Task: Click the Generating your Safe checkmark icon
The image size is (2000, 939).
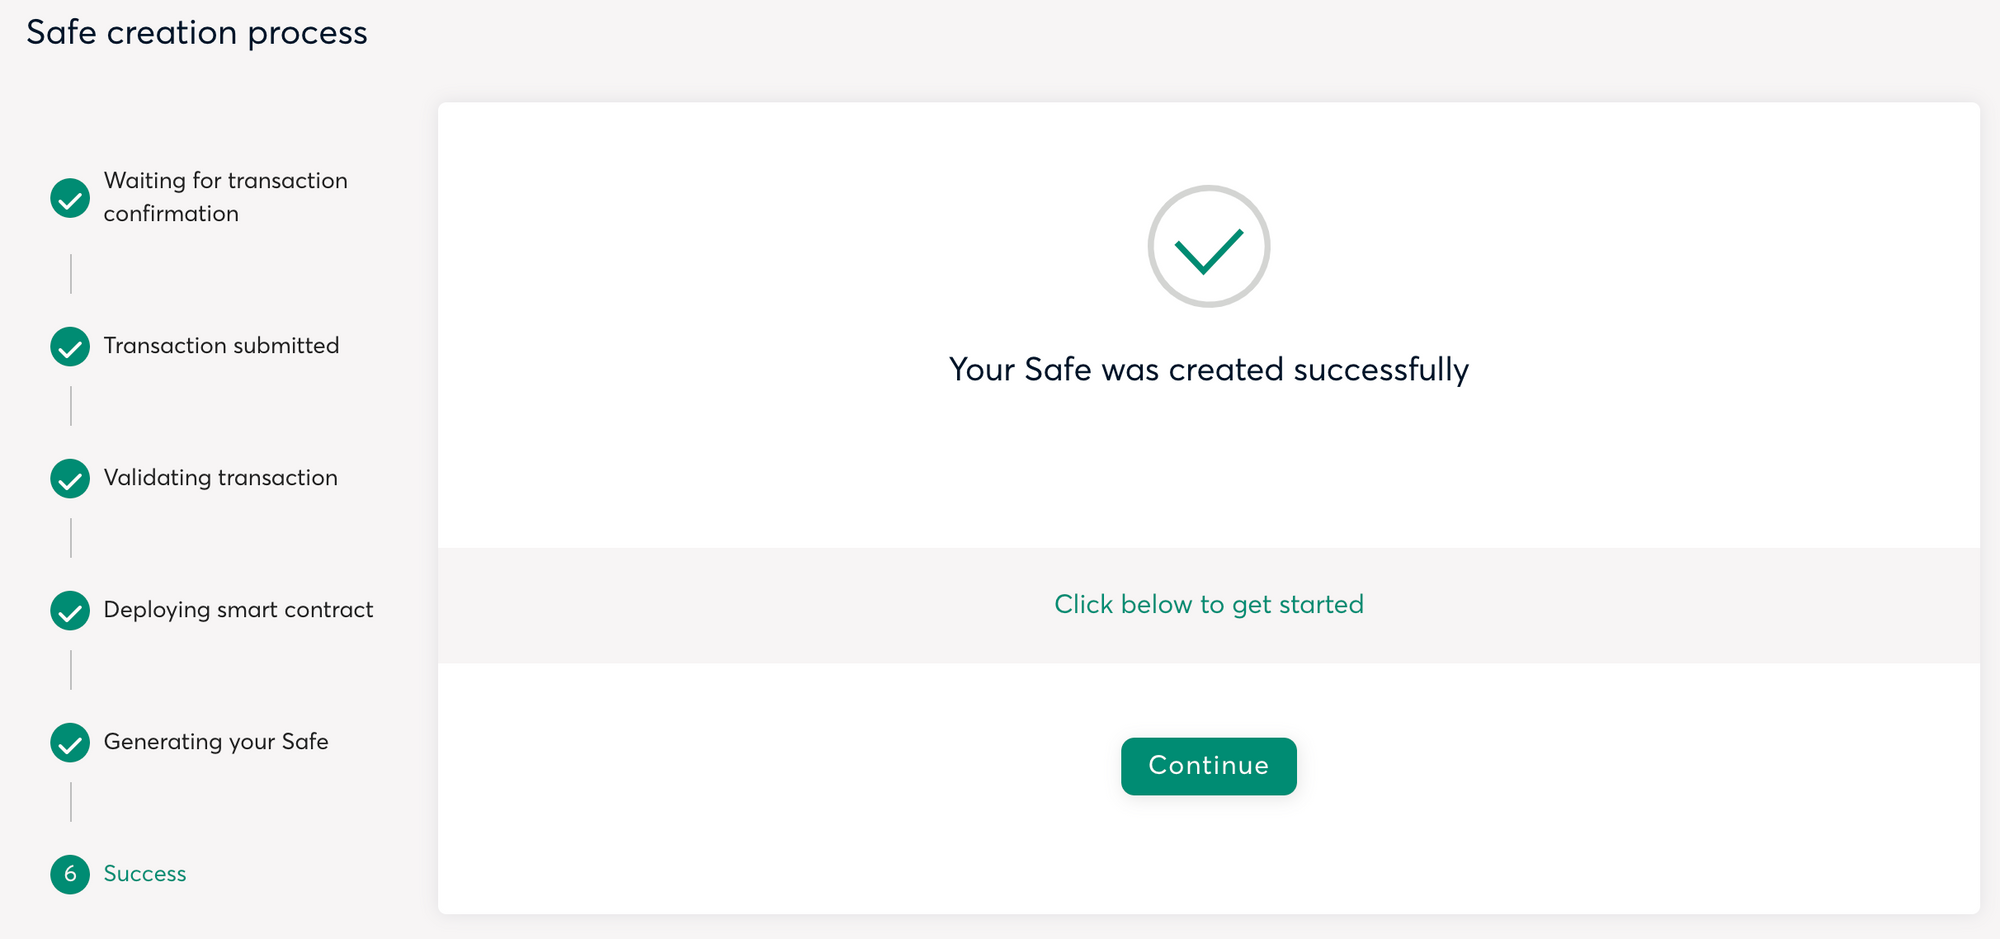Action: 70,742
